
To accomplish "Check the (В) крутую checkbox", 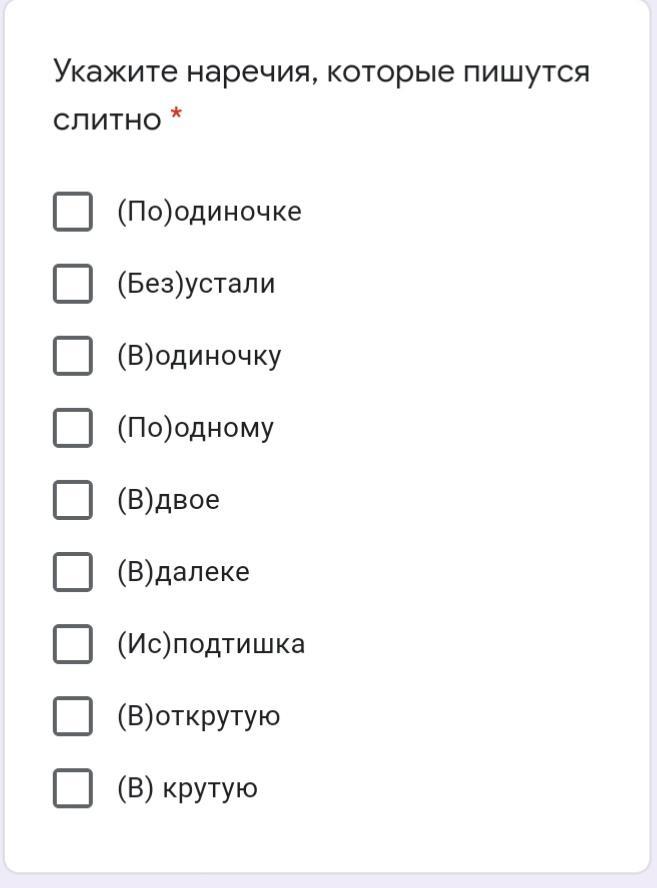I will (x=72, y=788).
